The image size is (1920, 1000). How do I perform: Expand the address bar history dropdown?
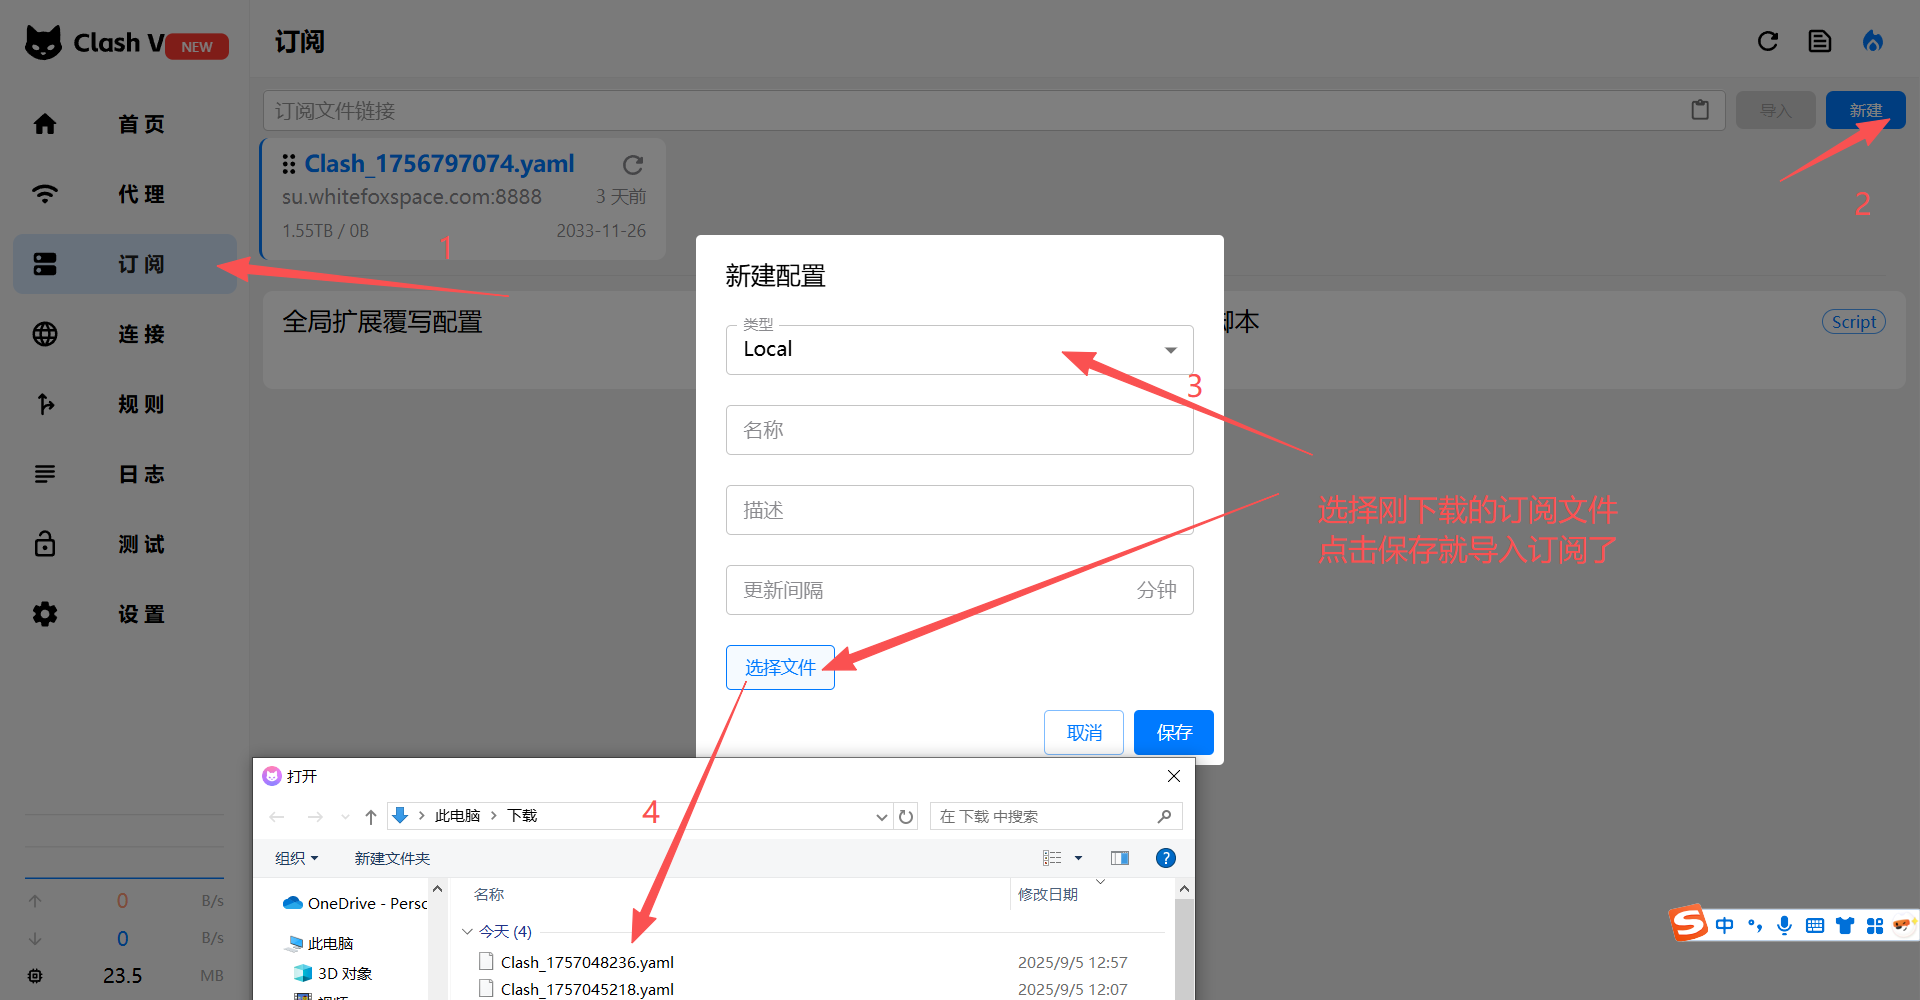pyautogui.click(x=881, y=817)
